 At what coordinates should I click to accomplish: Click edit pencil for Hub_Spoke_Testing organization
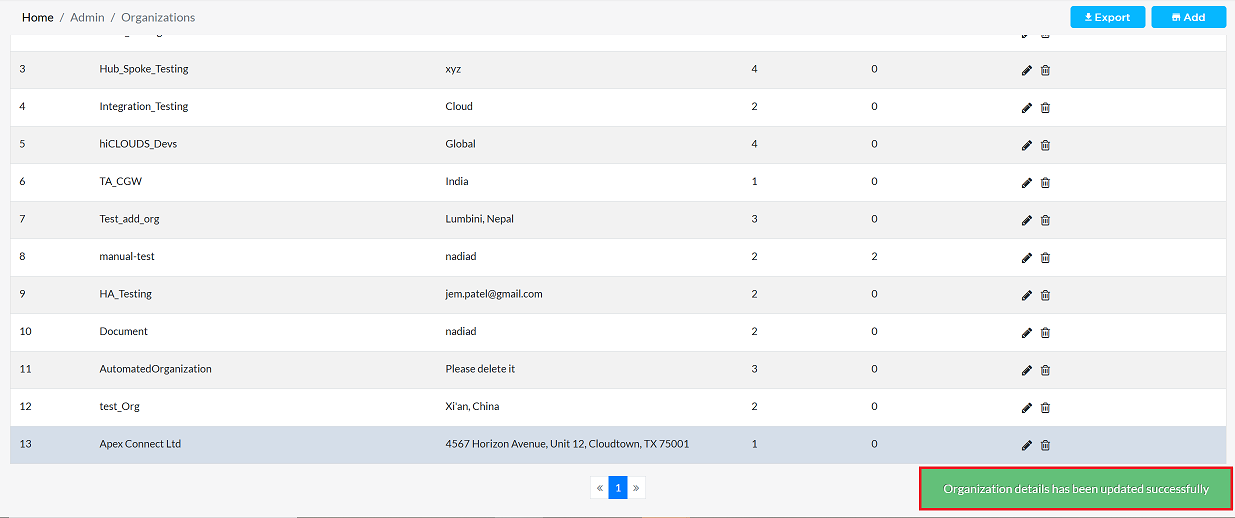1026,70
